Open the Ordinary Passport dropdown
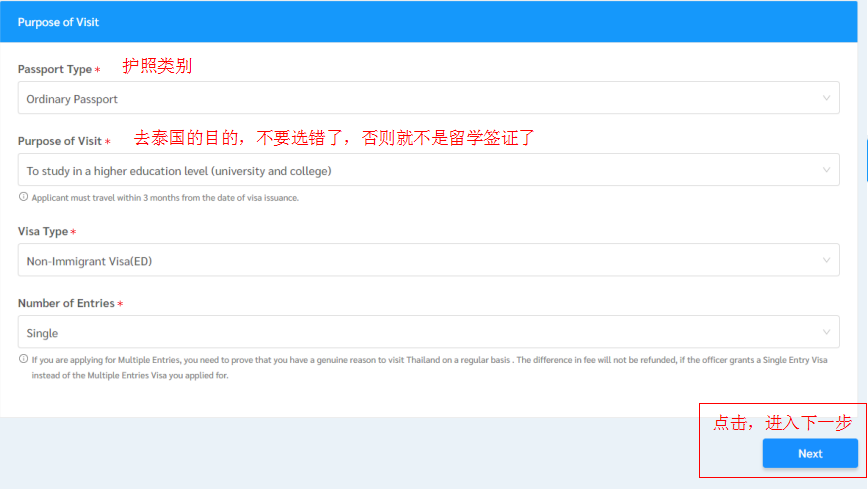The width and height of the screenshot is (868, 489). click(x=420, y=98)
